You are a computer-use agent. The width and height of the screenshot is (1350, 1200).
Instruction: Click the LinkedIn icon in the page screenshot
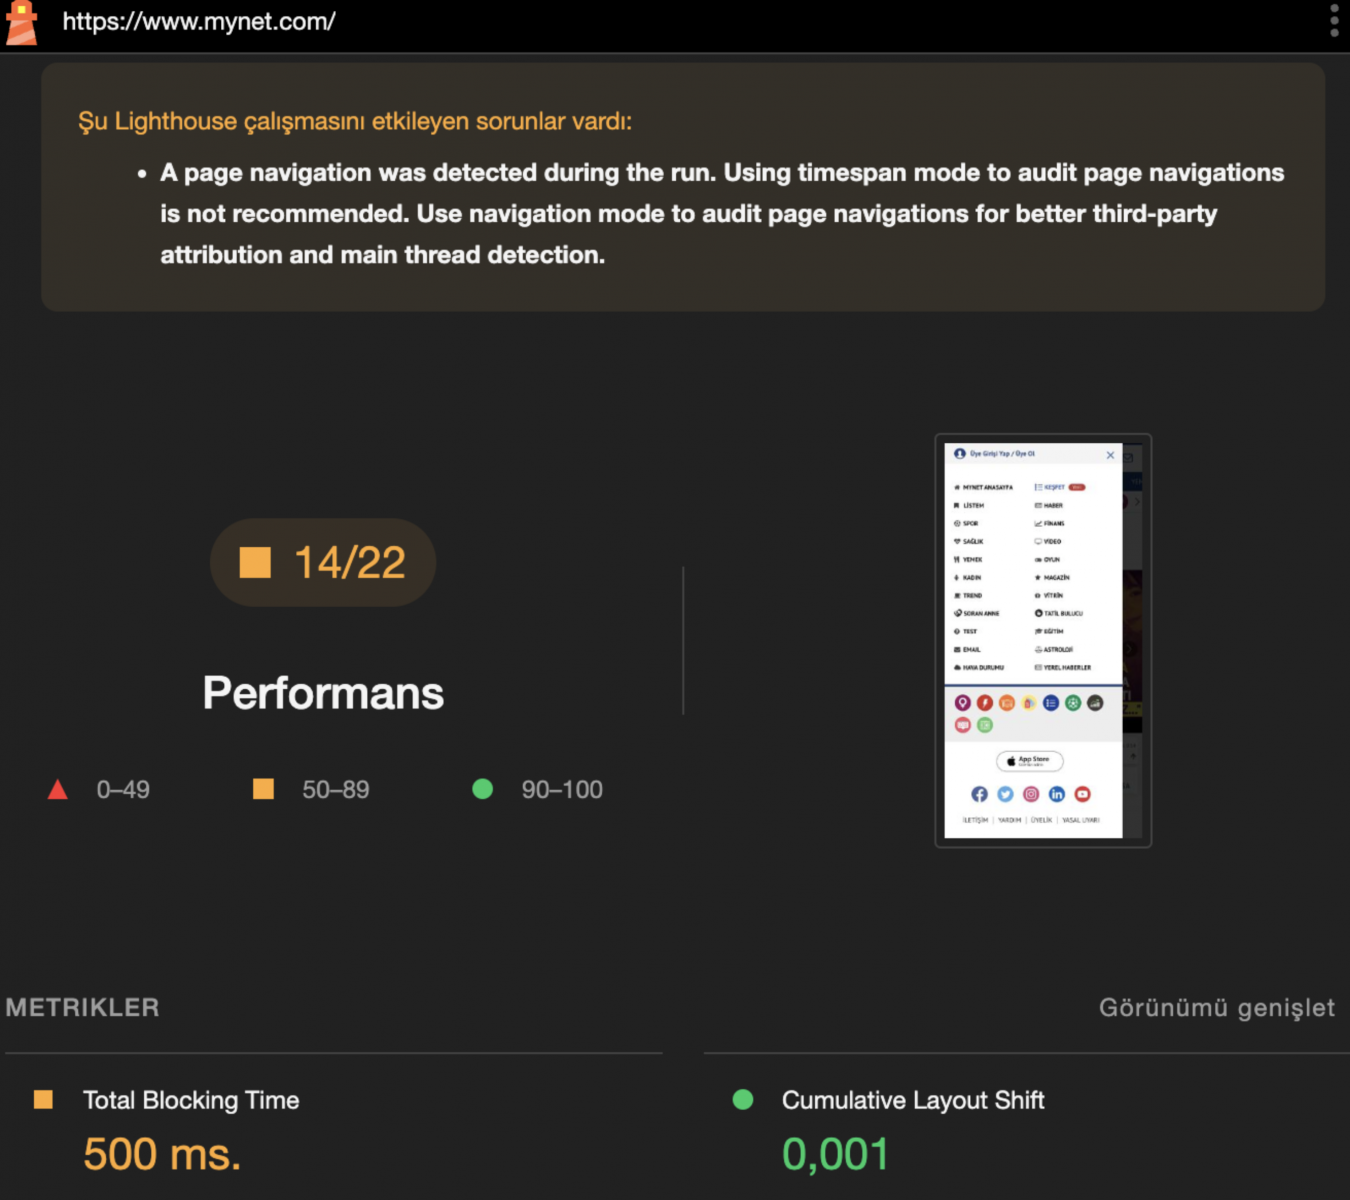tap(1057, 794)
